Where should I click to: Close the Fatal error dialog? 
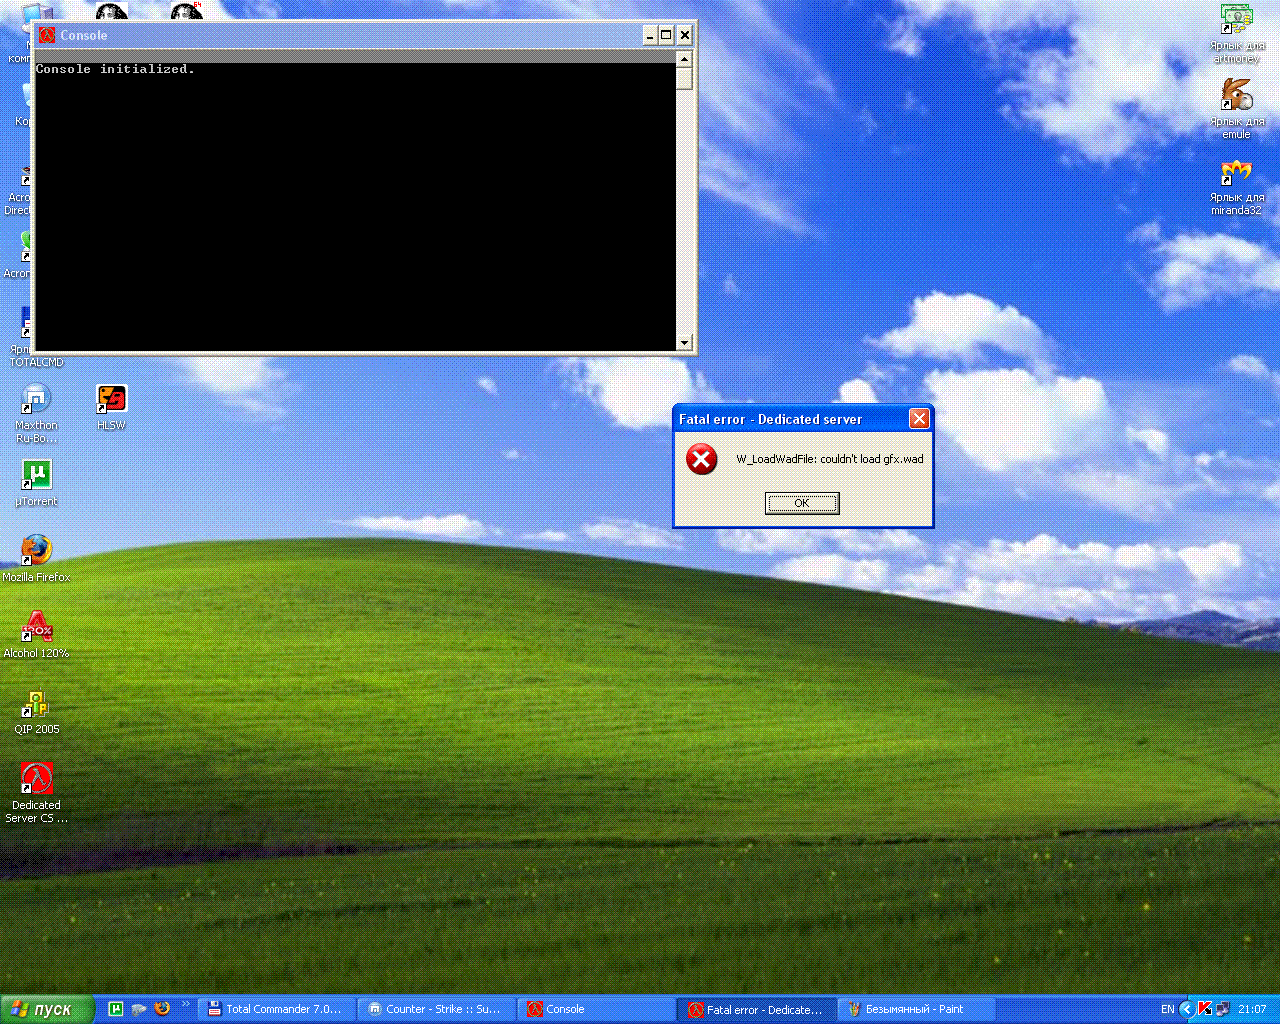tap(919, 419)
